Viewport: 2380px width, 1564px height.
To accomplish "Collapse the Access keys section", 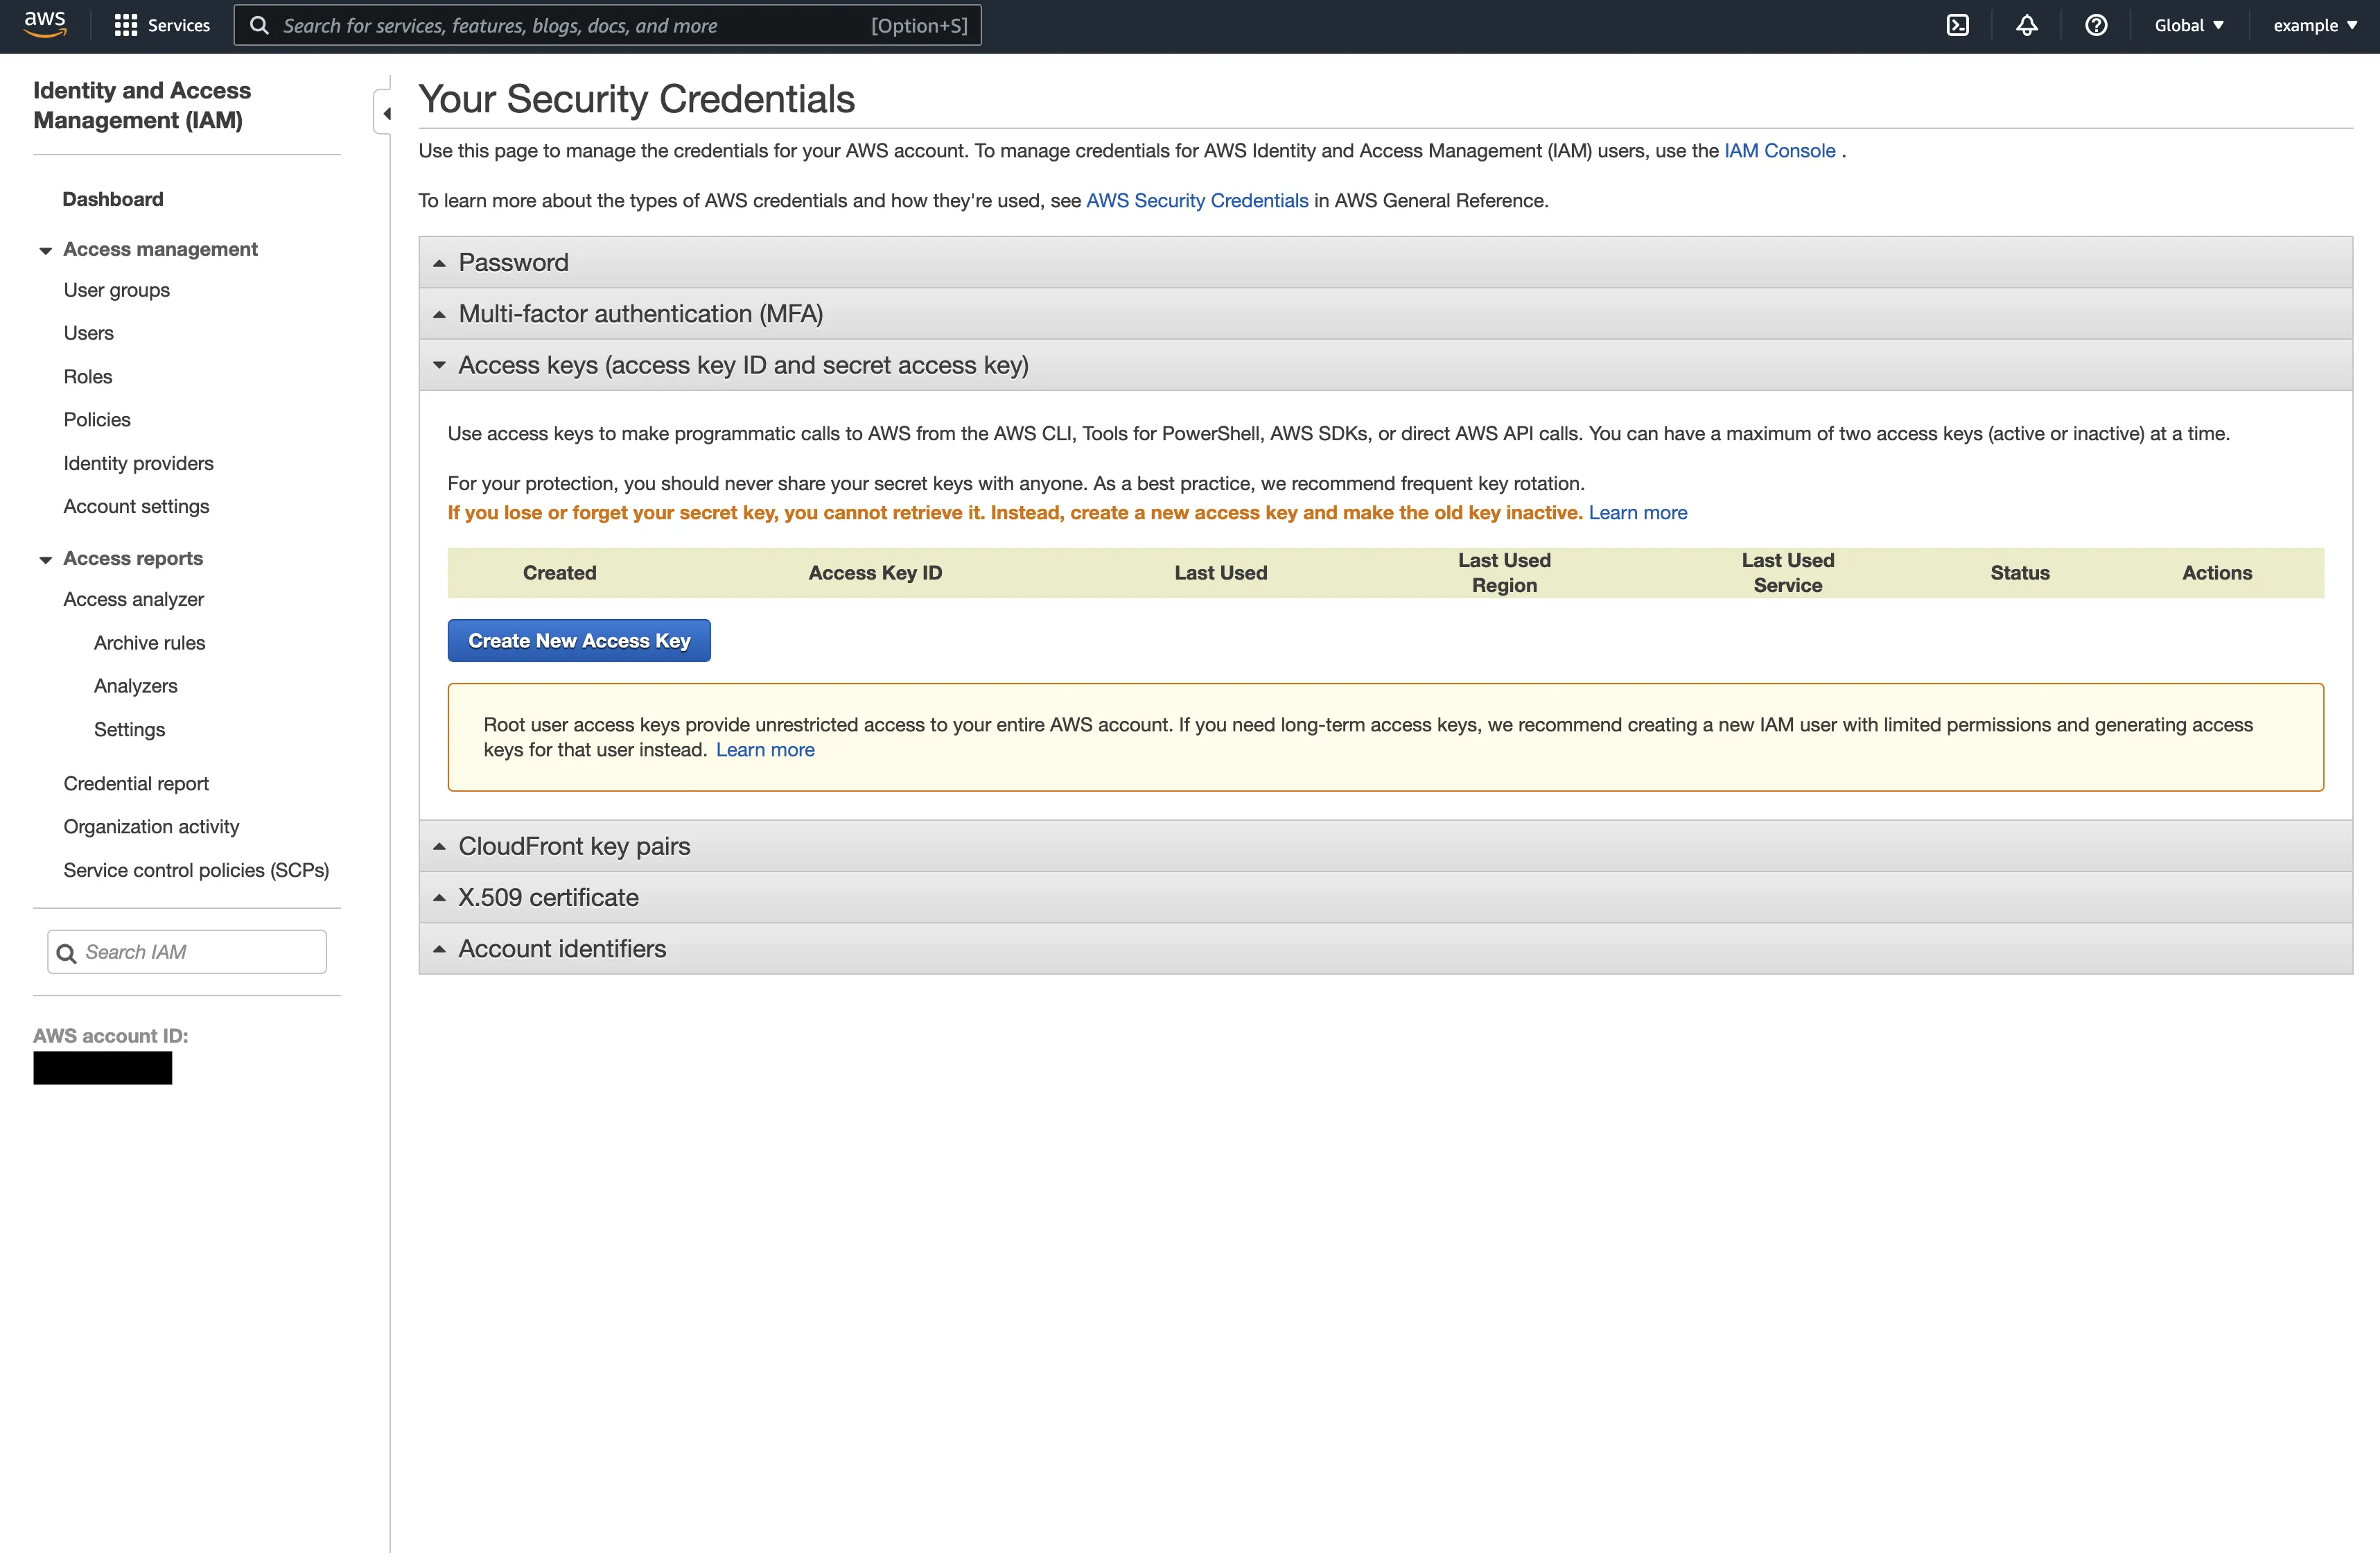I will click(x=742, y=365).
